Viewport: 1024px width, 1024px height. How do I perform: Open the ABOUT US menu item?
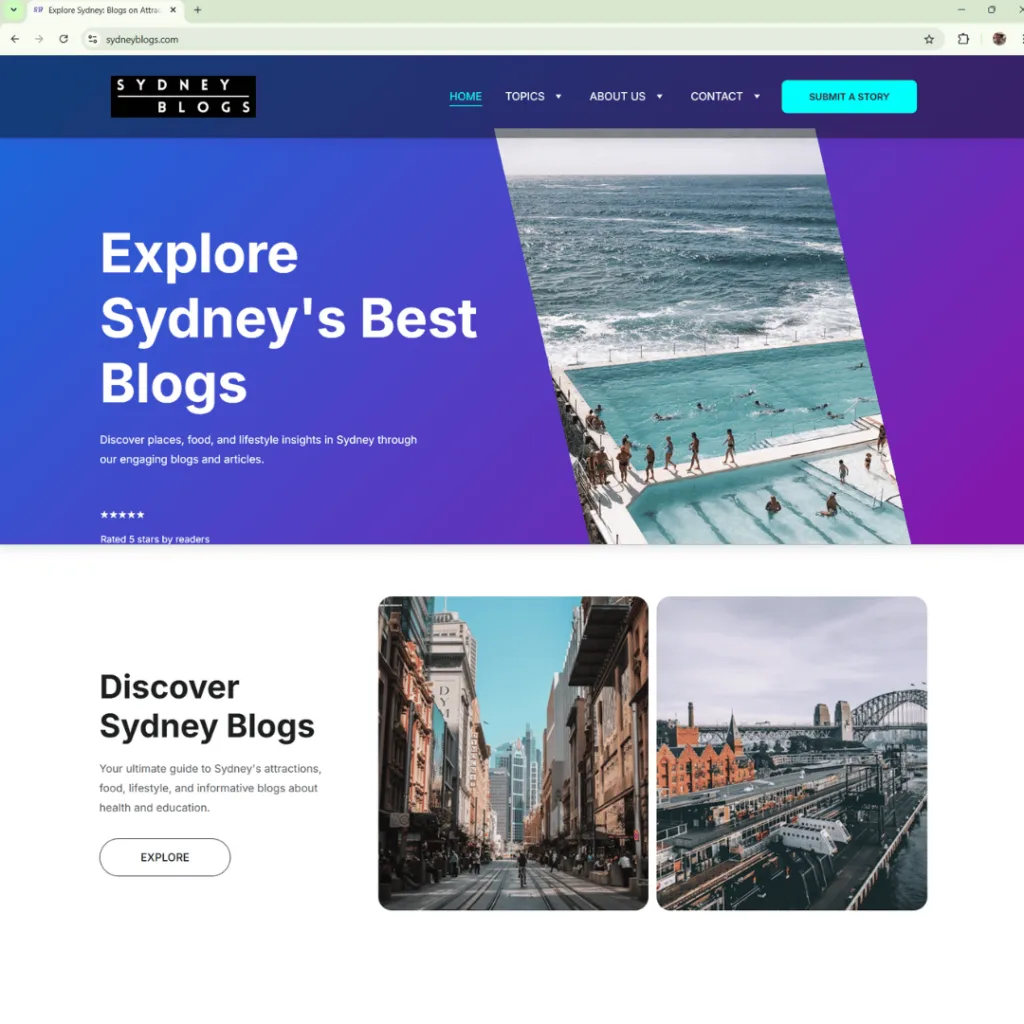coord(617,97)
